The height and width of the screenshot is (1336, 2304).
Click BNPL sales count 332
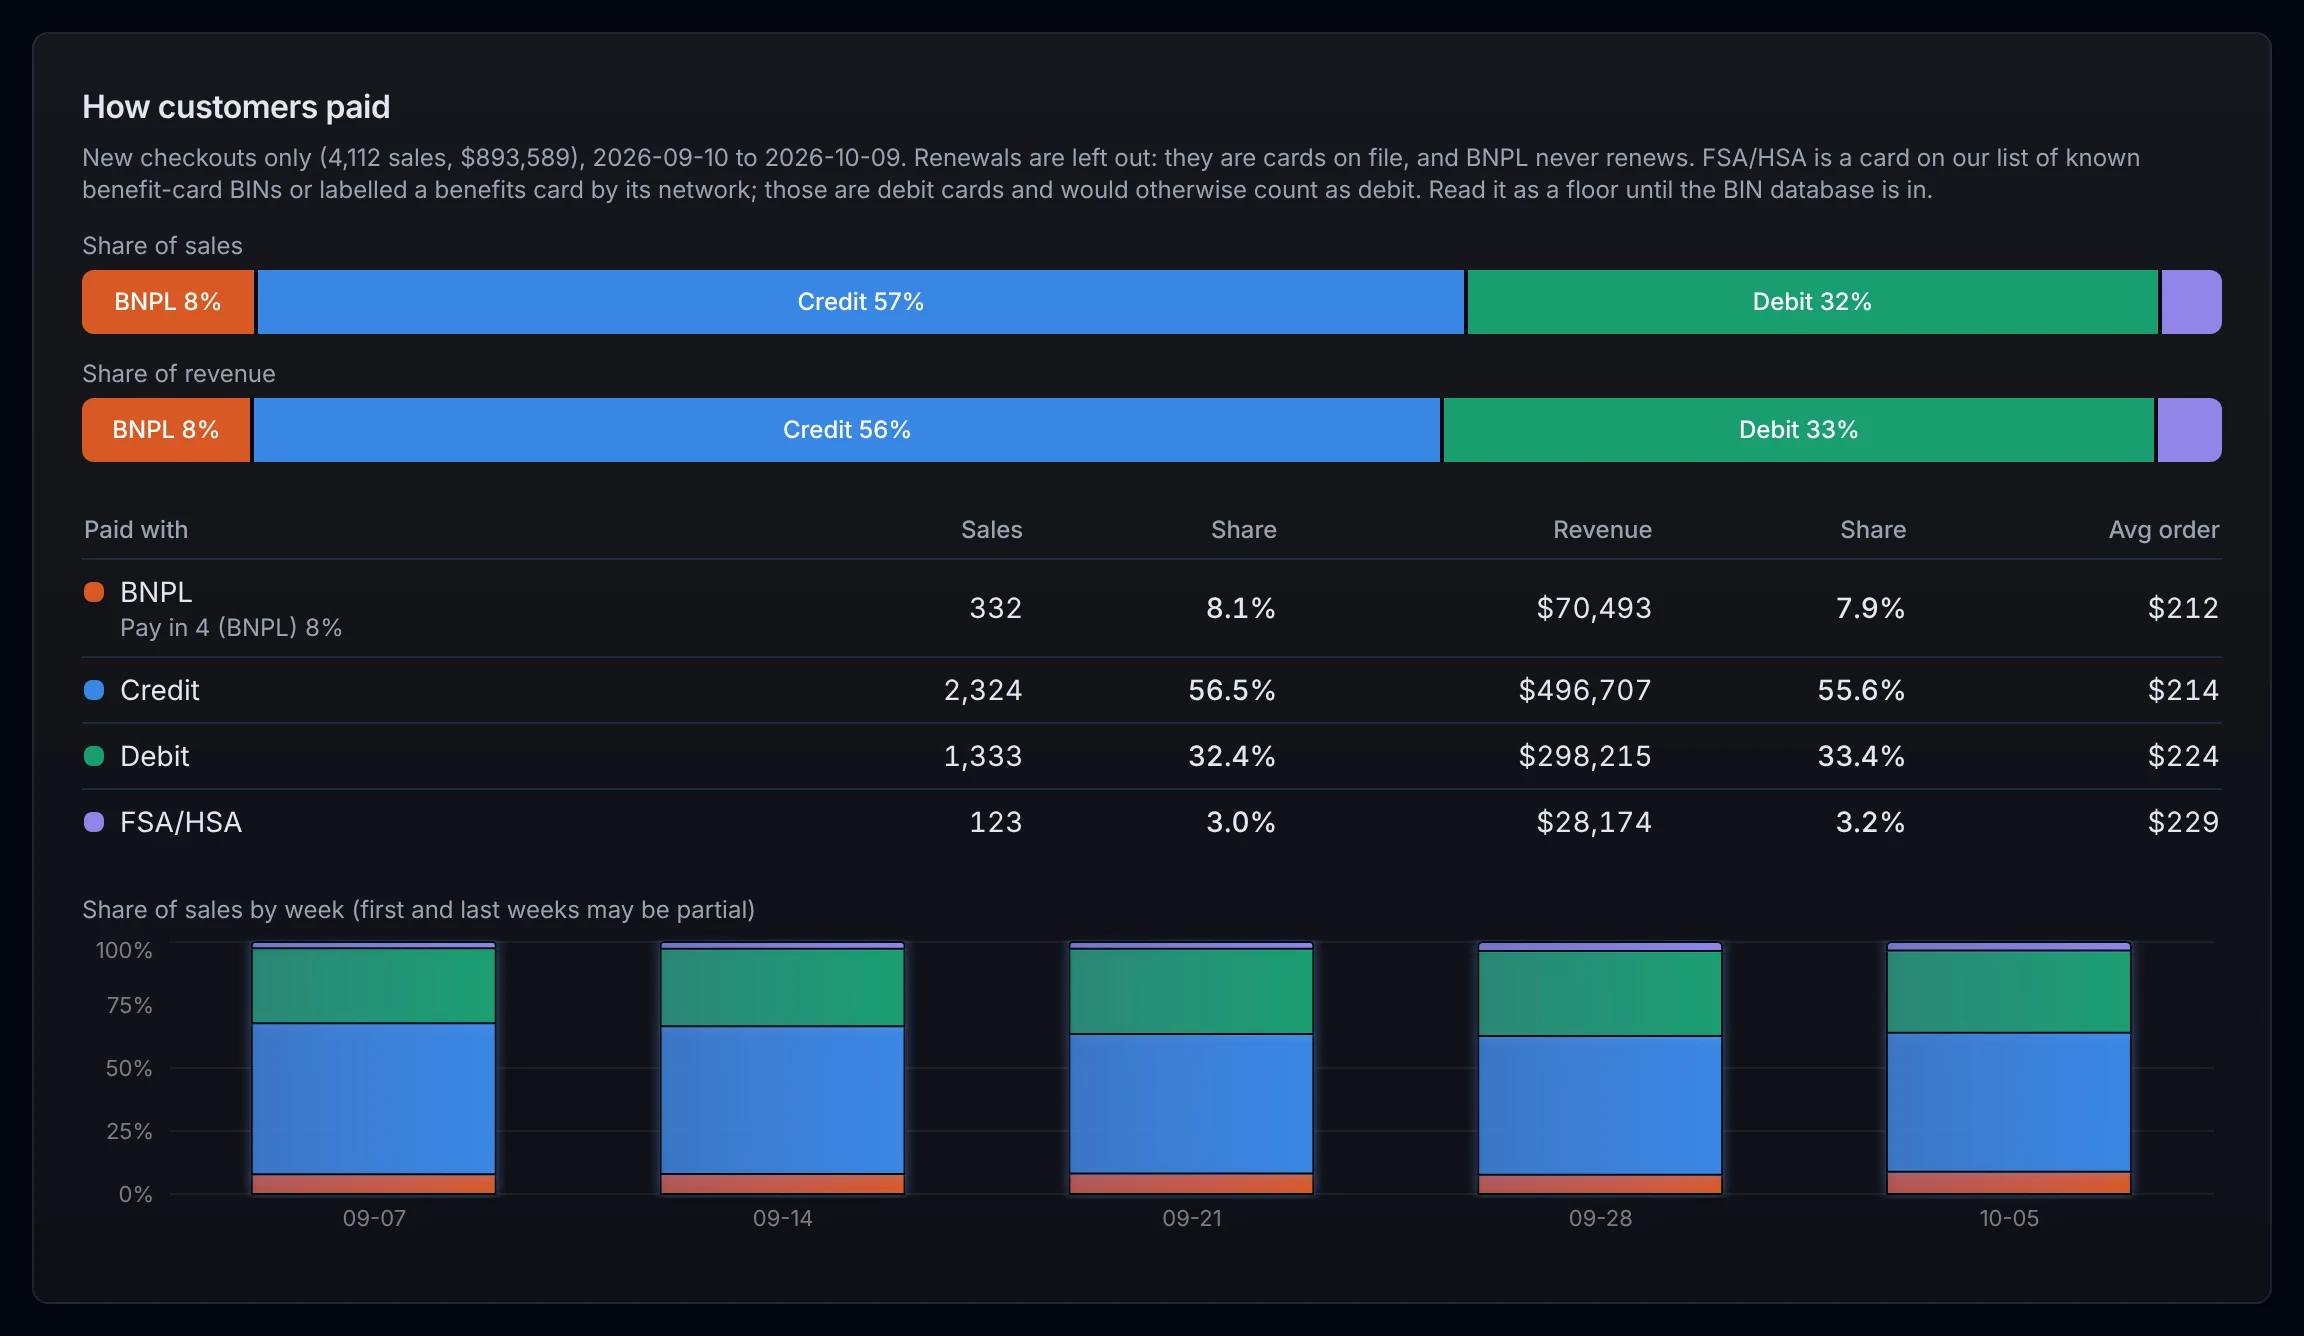(996, 608)
